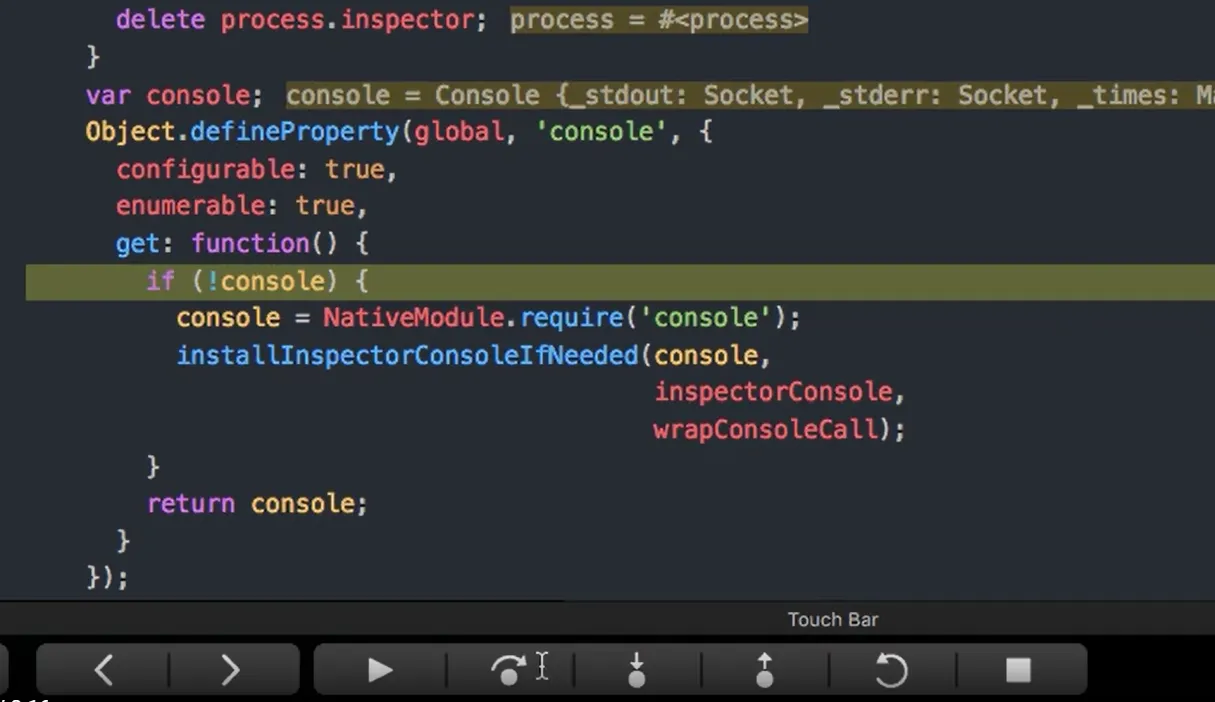
Task: Click "defineProperty" in the Object.defineProperty call
Action: tap(295, 132)
